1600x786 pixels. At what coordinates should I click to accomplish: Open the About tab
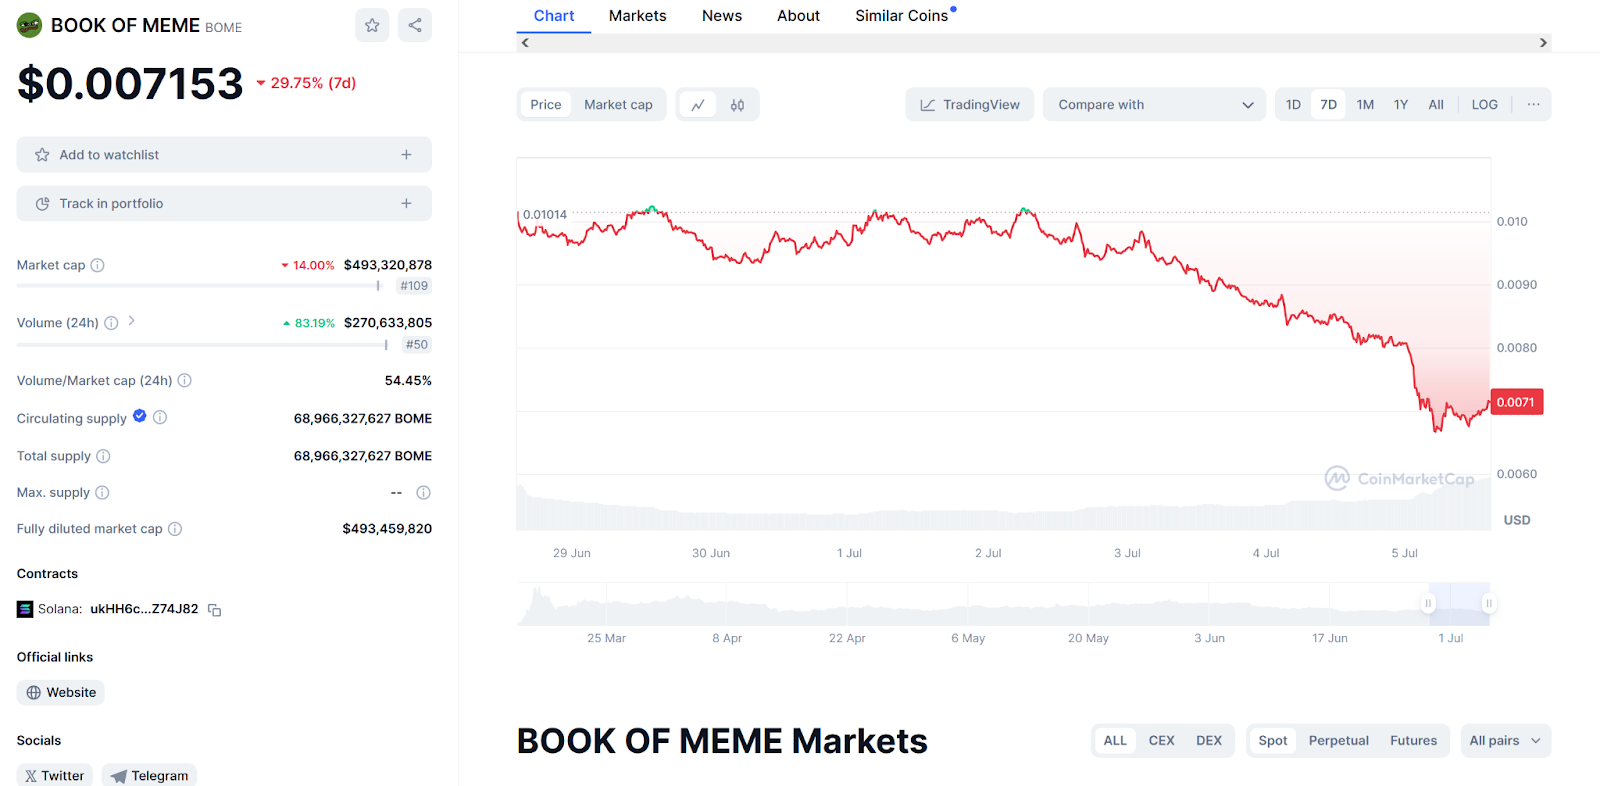pyautogui.click(x=798, y=16)
